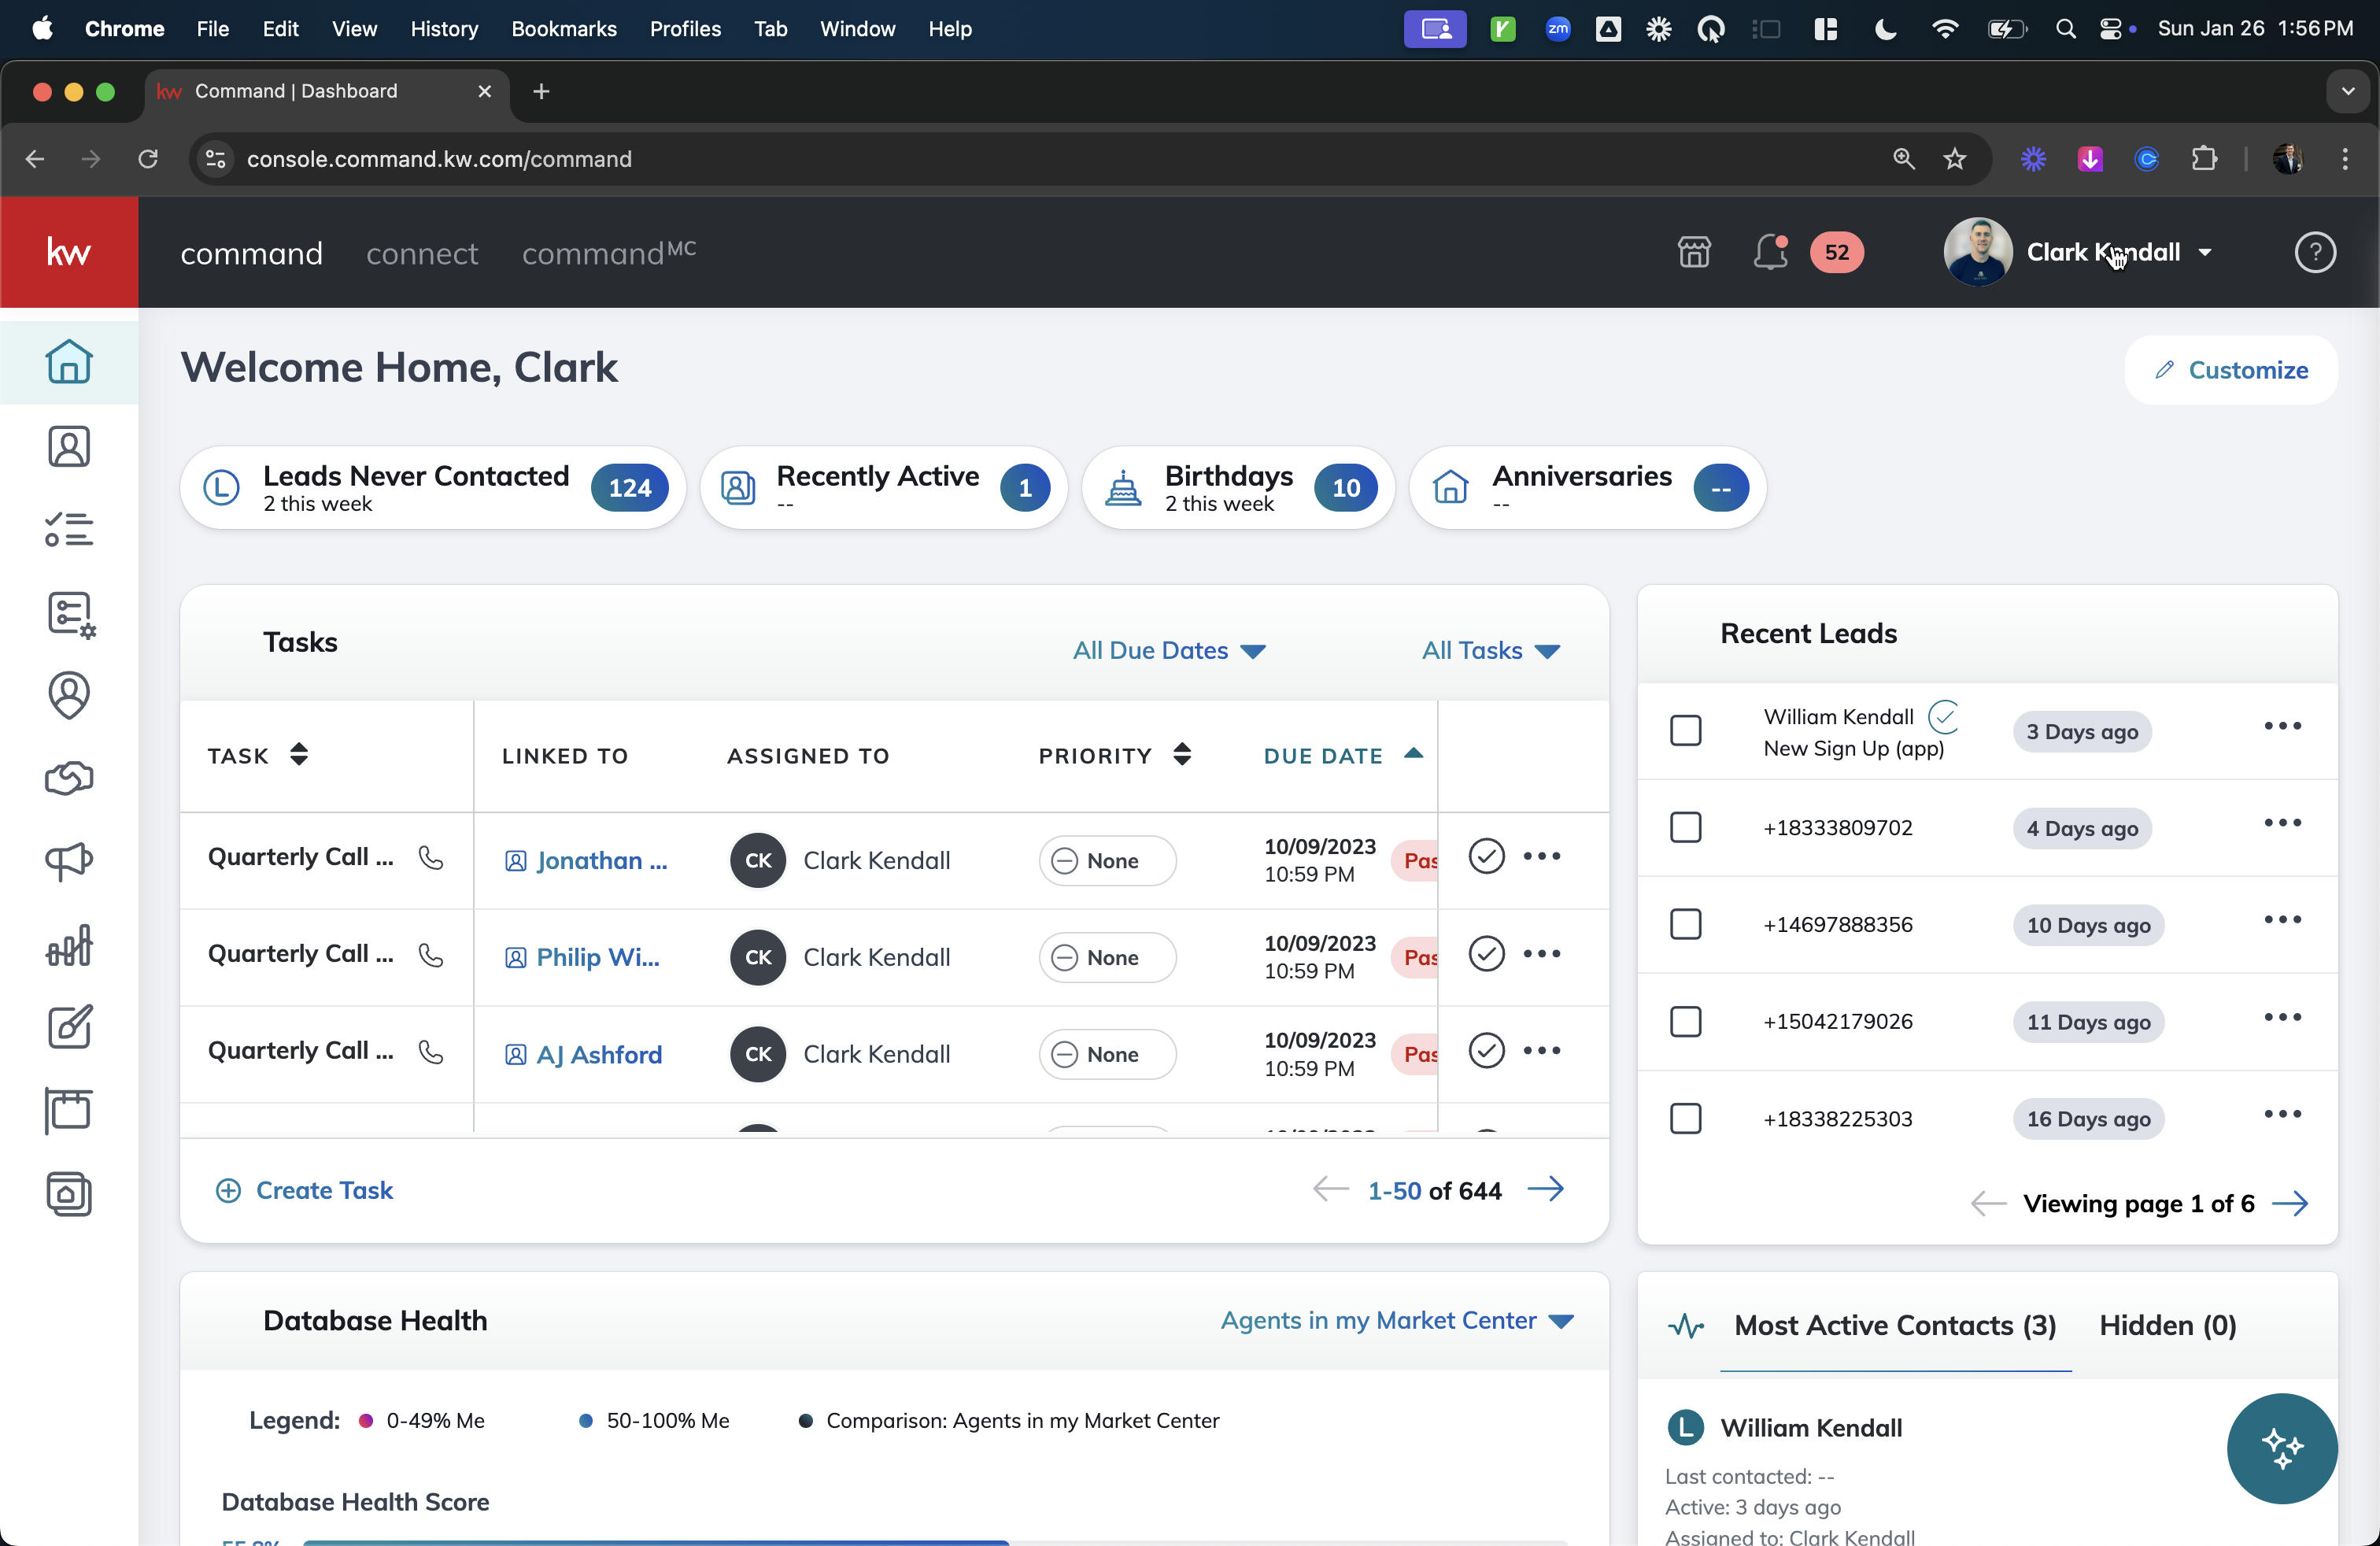This screenshot has width=2380, height=1546.
Task: Reload the page
Action: click(x=148, y=159)
